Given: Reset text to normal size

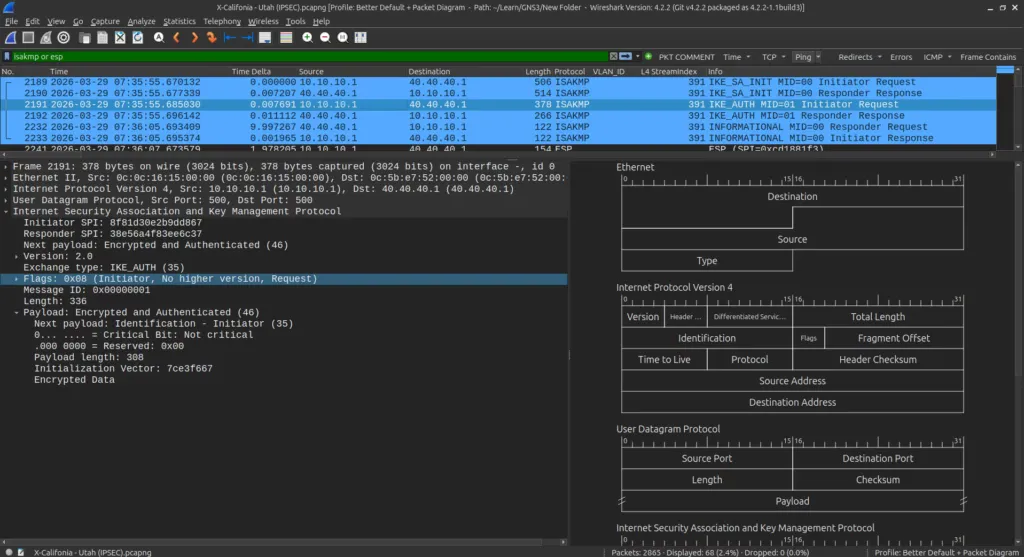Looking at the screenshot, I should 342,38.
